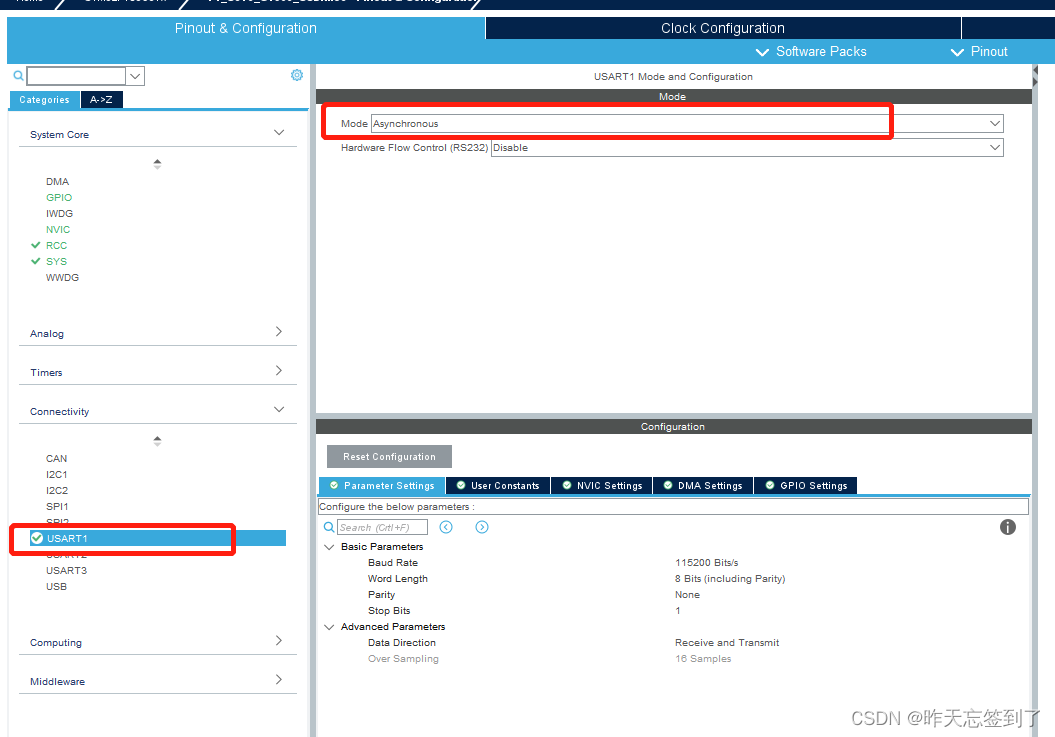Select CAN in Connectivity
1055x737 pixels.
pyautogui.click(x=57, y=458)
